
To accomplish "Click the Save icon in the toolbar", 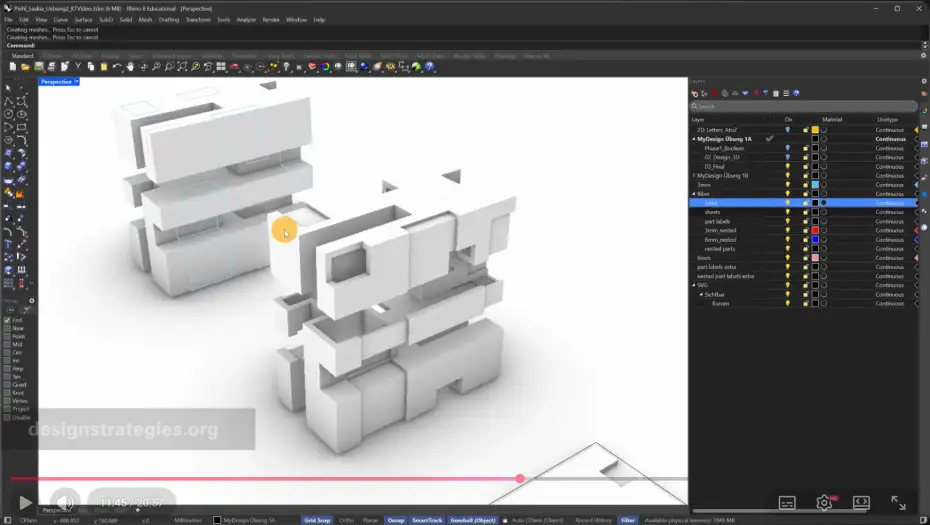I will (39, 67).
